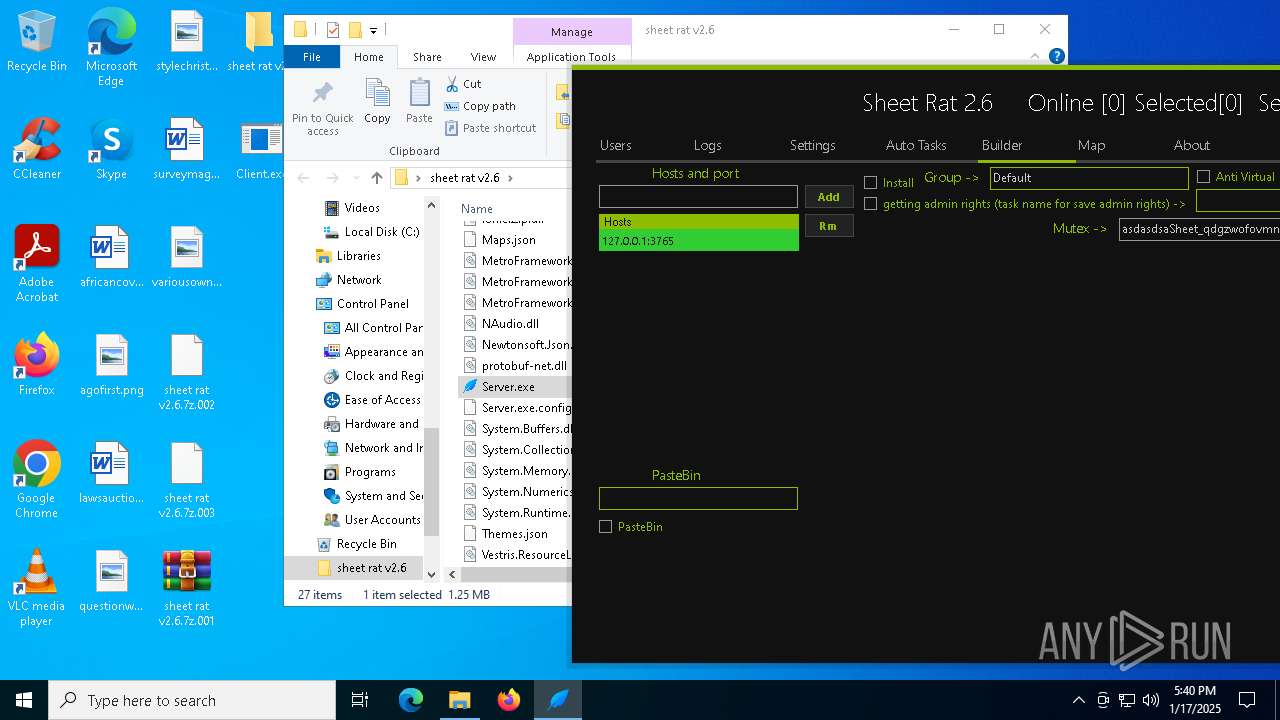
Task: Open Task View on the taskbar
Action: coord(360,700)
